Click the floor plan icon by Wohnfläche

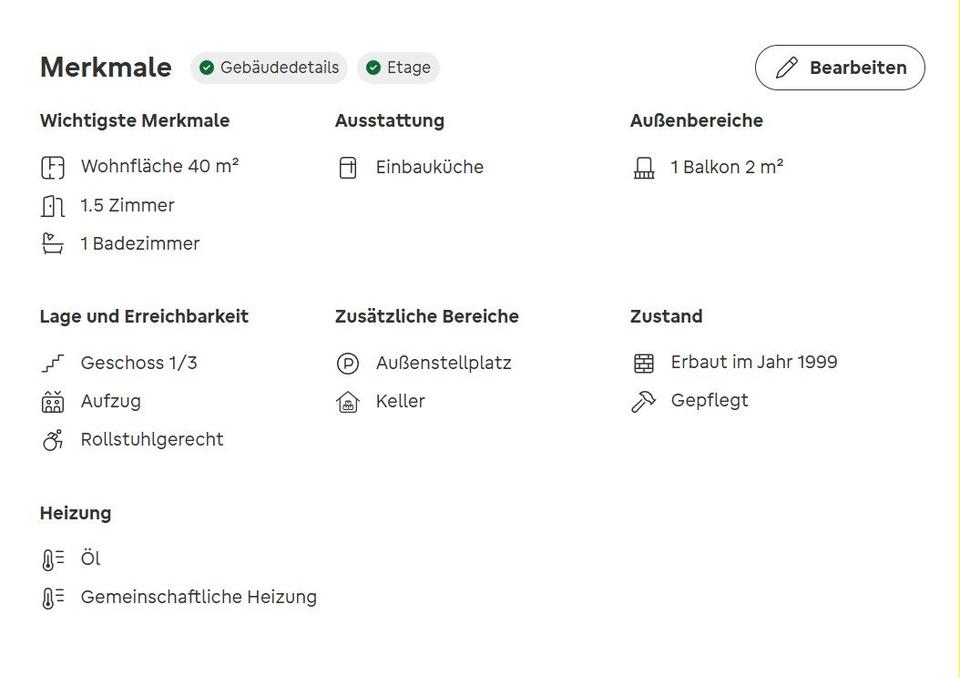click(53, 167)
